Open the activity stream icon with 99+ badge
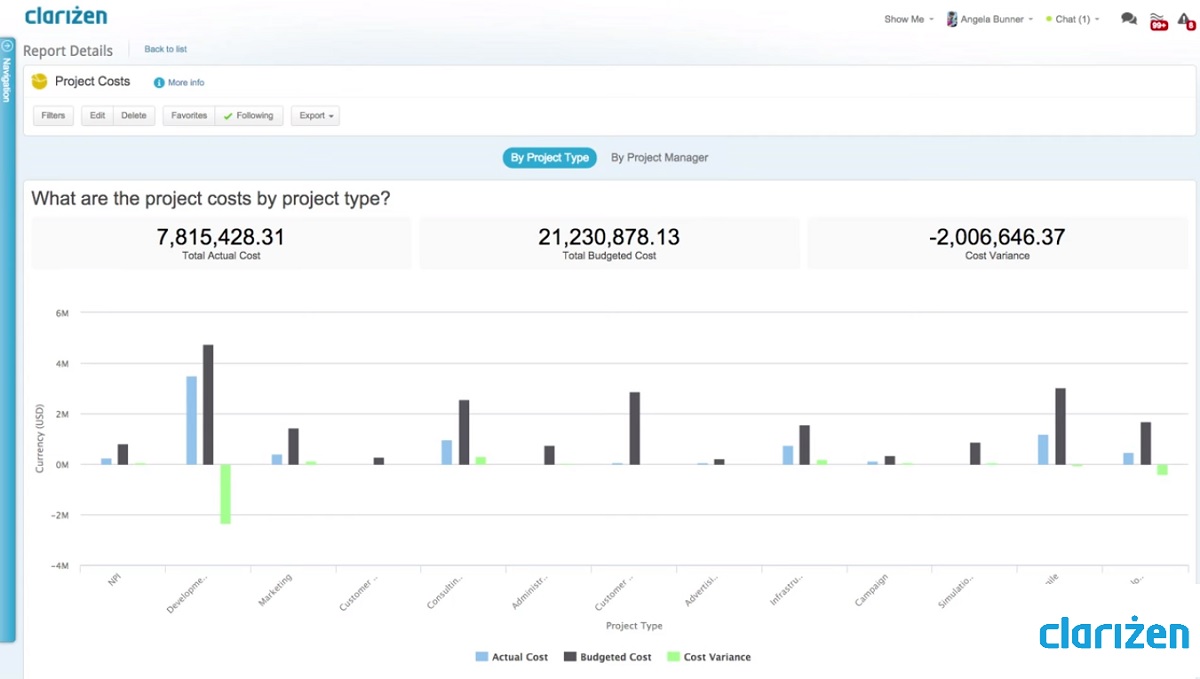Viewport: 1200px width, 679px height. pyautogui.click(x=1158, y=20)
